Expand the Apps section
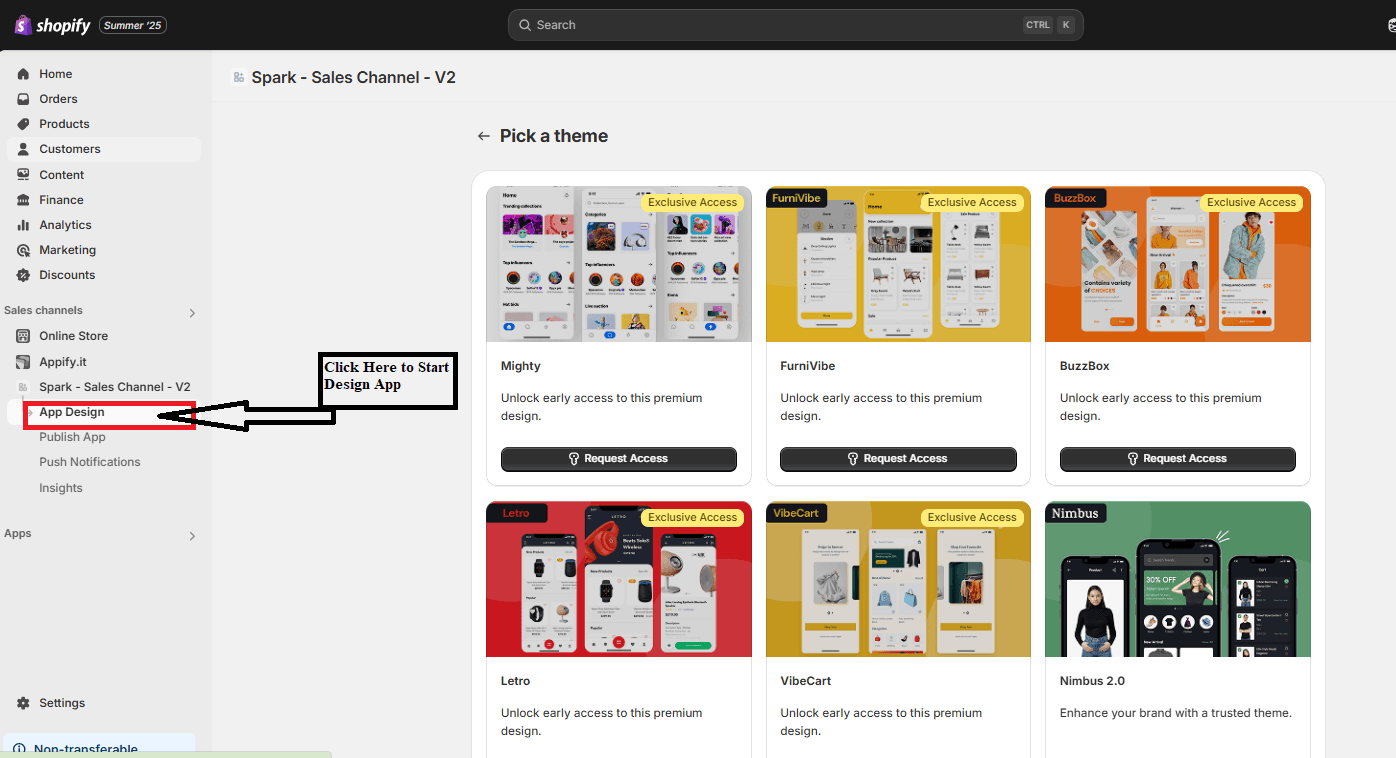 [190, 535]
